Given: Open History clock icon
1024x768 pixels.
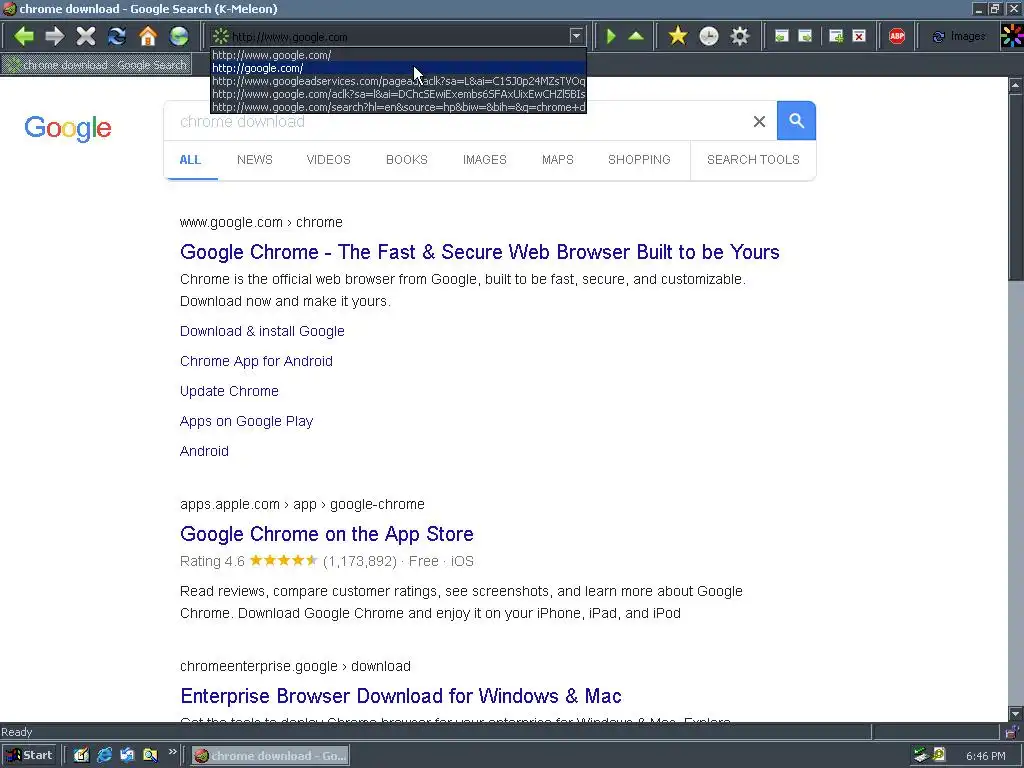Looking at the screenshot, I should 709,36.
